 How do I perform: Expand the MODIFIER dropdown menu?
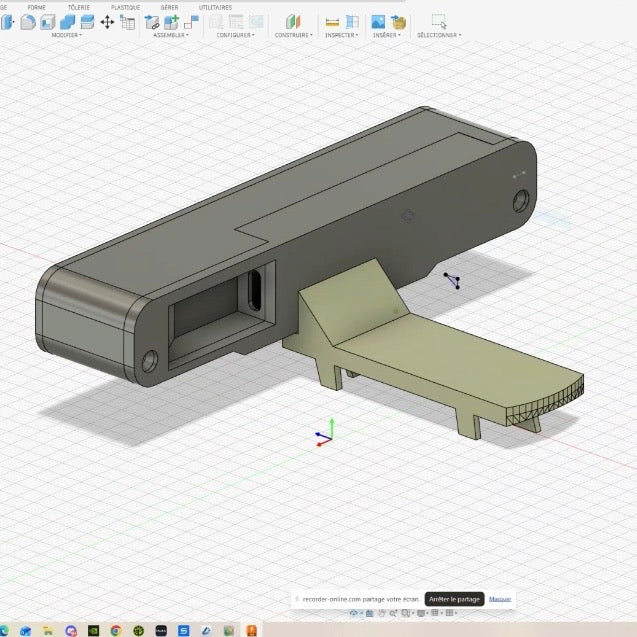pyautogui.click(x=67, y=35)
